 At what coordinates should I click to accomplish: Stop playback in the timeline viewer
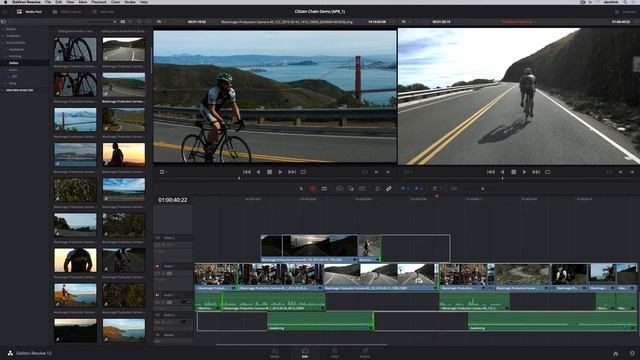[x=513, y=172]
